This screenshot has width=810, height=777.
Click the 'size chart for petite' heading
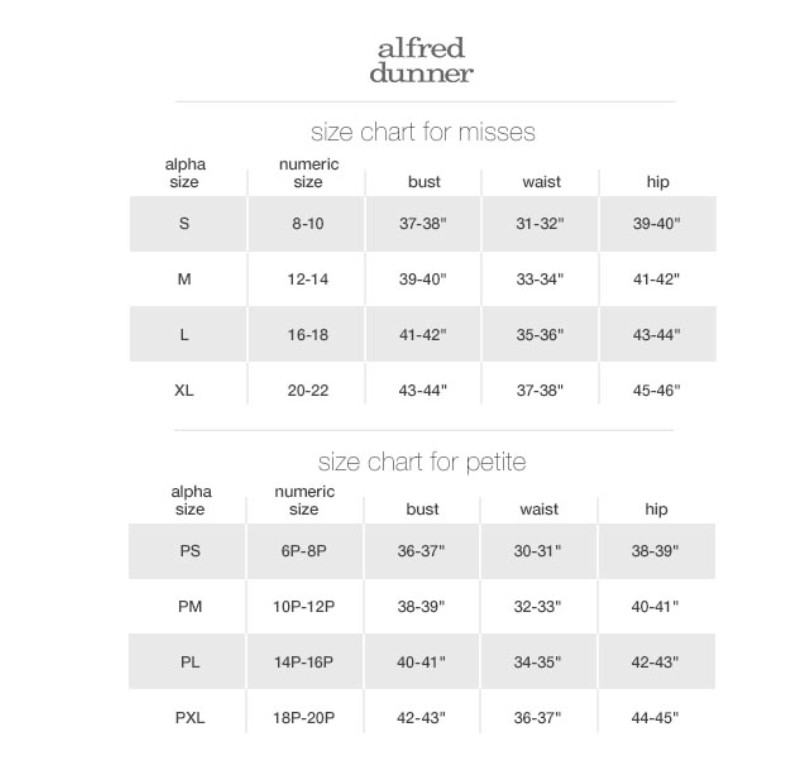422,462
